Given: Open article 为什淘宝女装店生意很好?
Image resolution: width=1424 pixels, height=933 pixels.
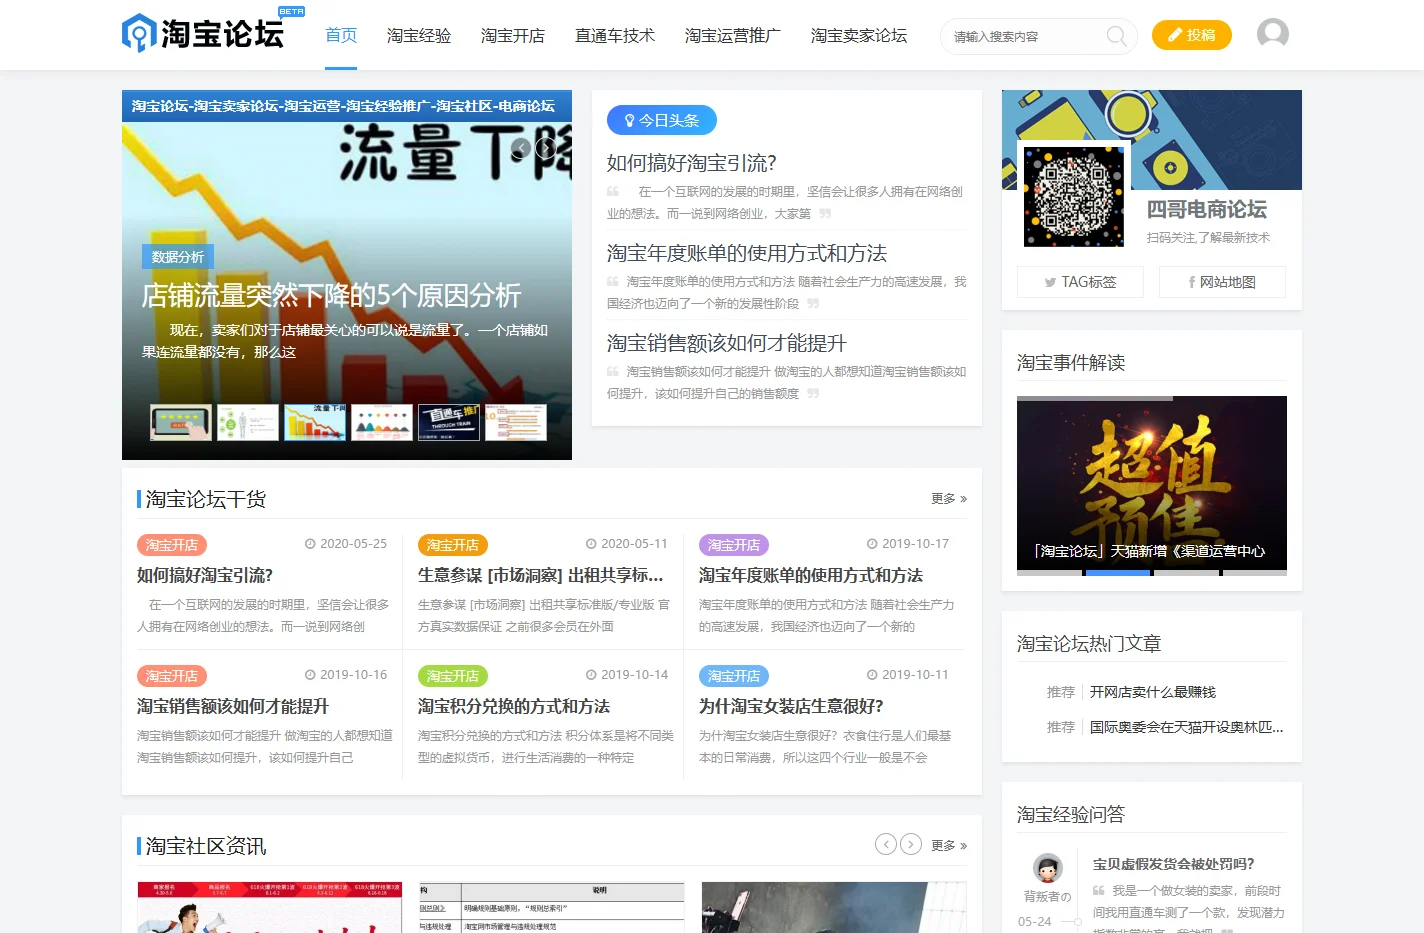Looking at the screenshot, I should coord(791,706).
